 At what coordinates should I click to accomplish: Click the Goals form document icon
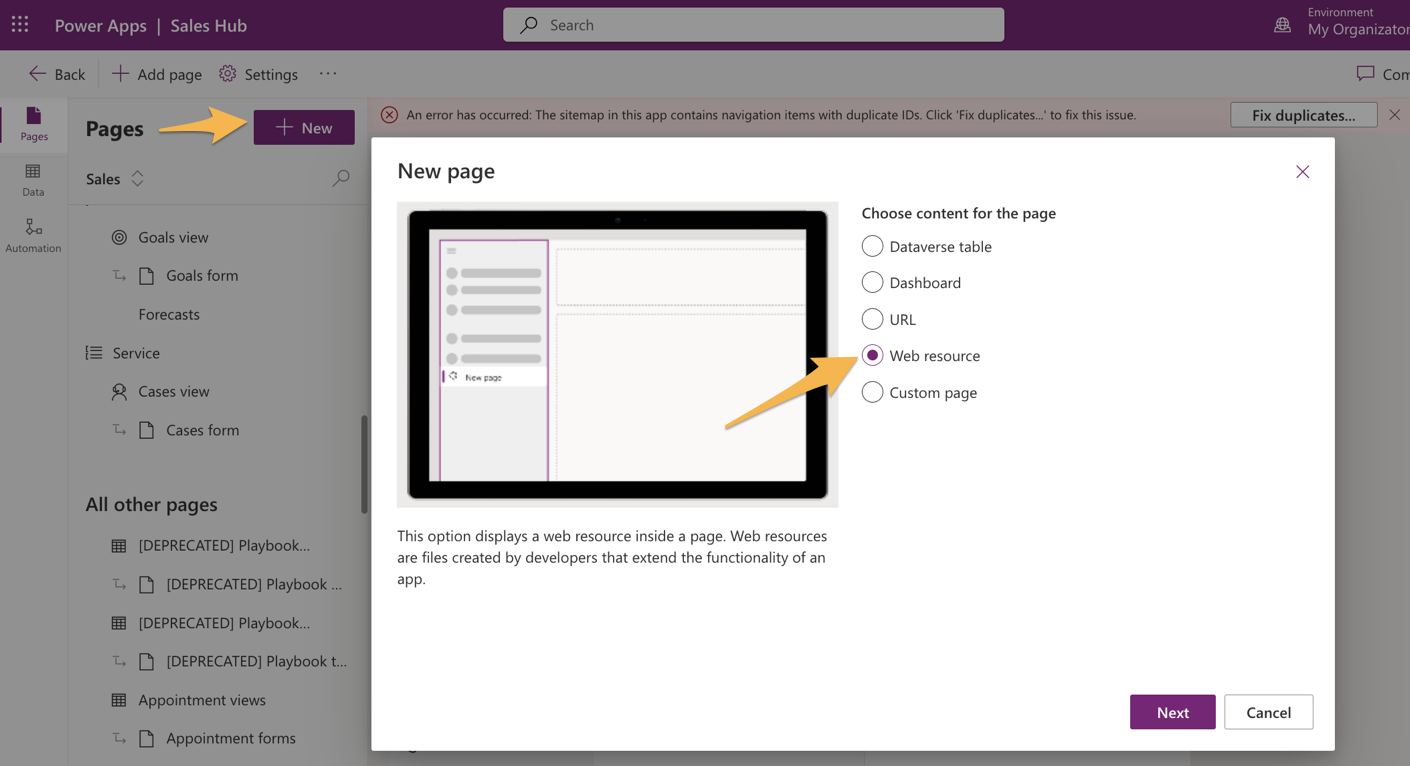tap(147, 276)
